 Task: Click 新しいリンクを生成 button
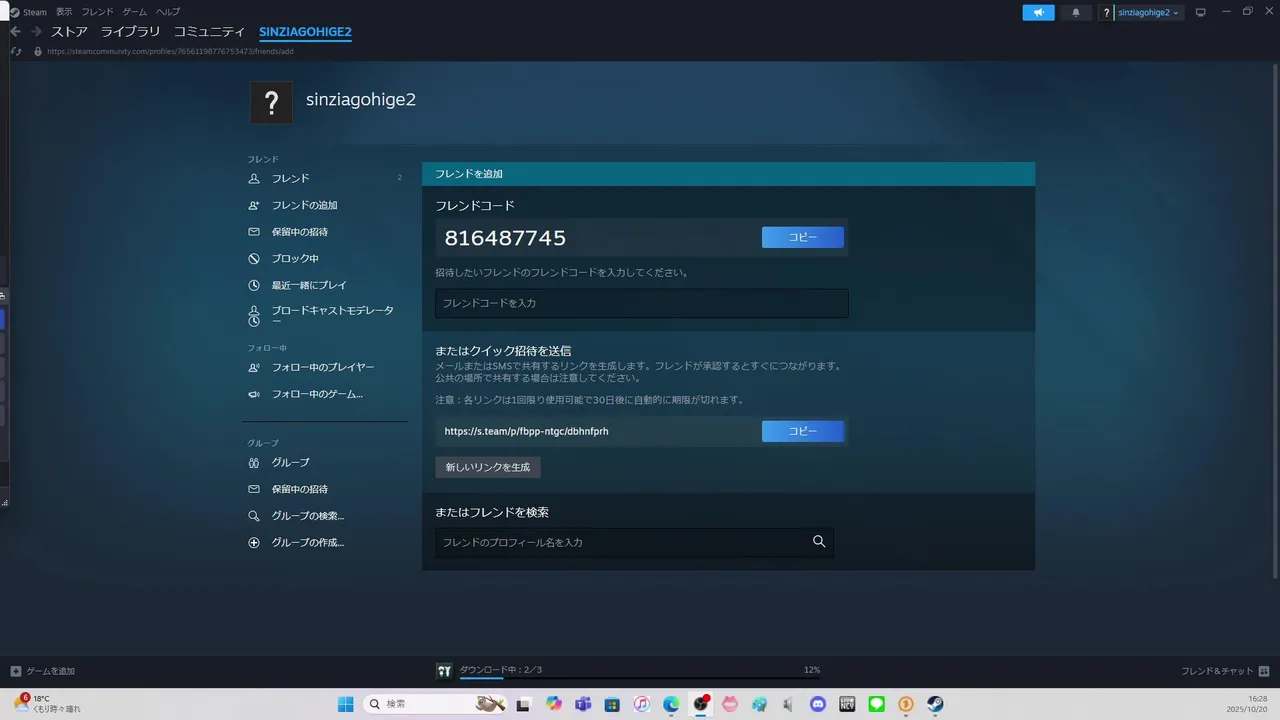point(488,467)
